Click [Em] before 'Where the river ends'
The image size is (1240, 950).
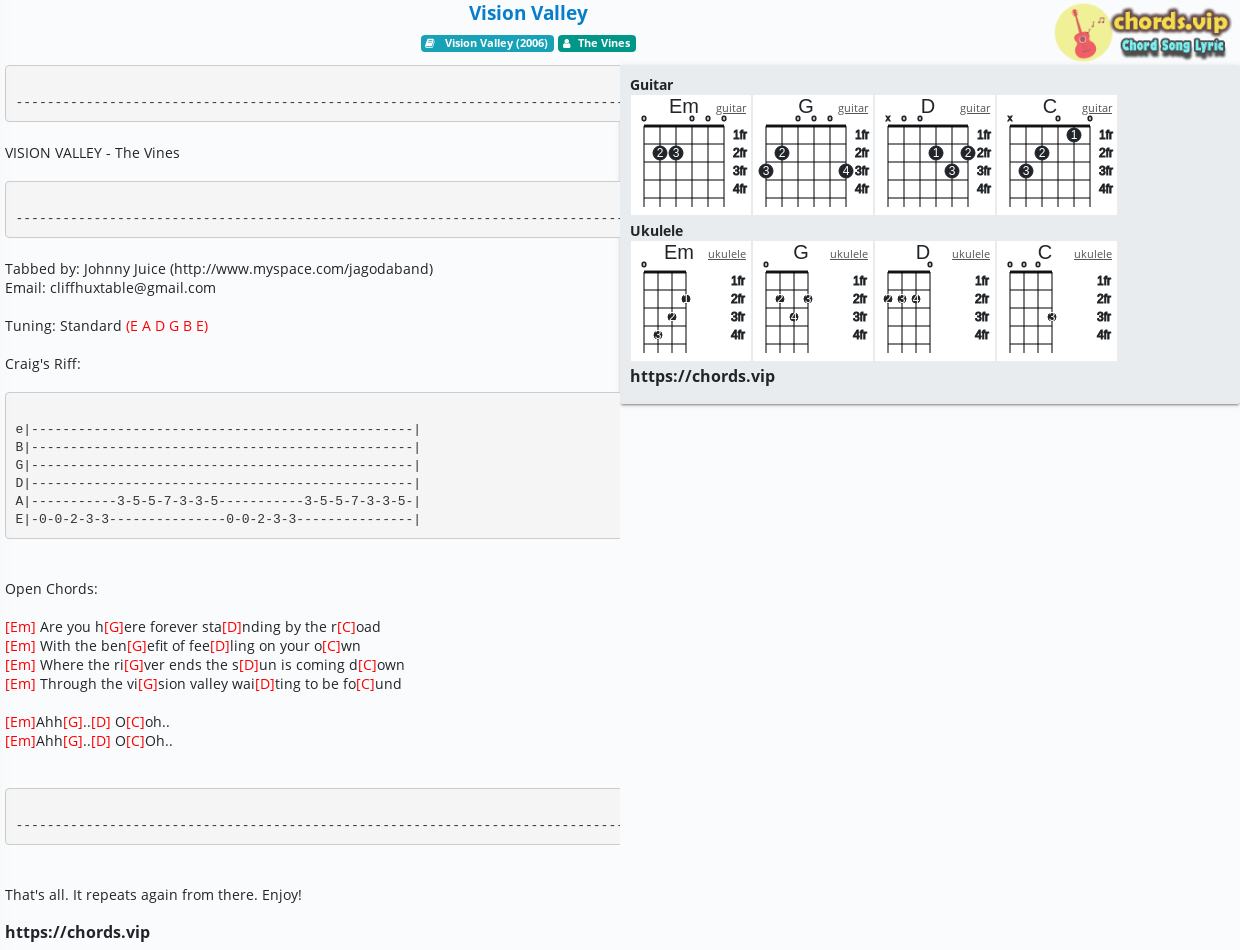[20, 665]
